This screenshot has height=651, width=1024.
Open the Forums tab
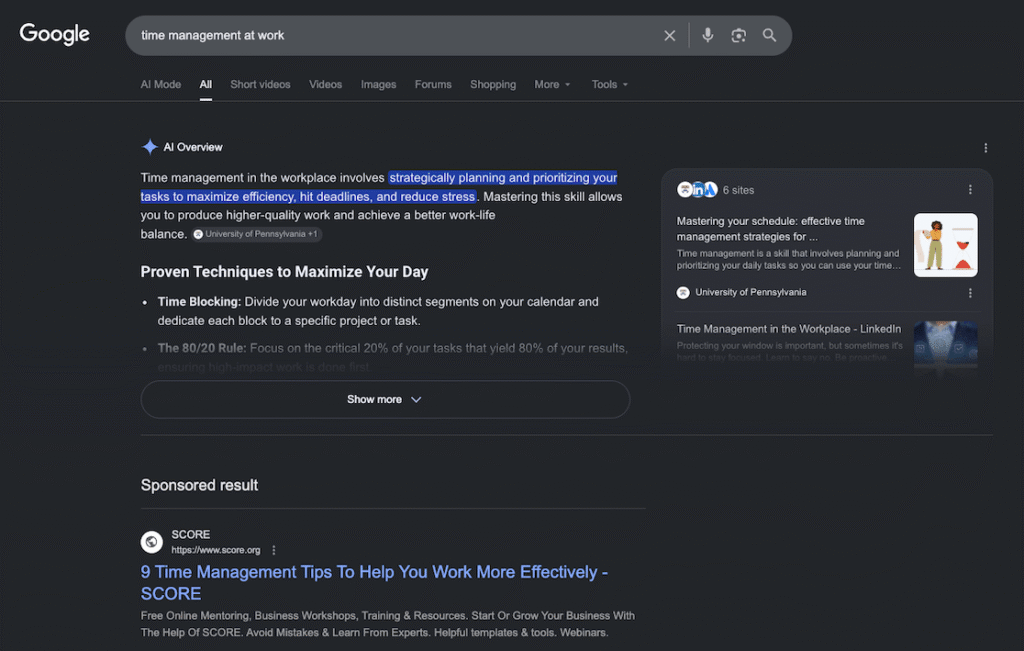coord(433,84)
